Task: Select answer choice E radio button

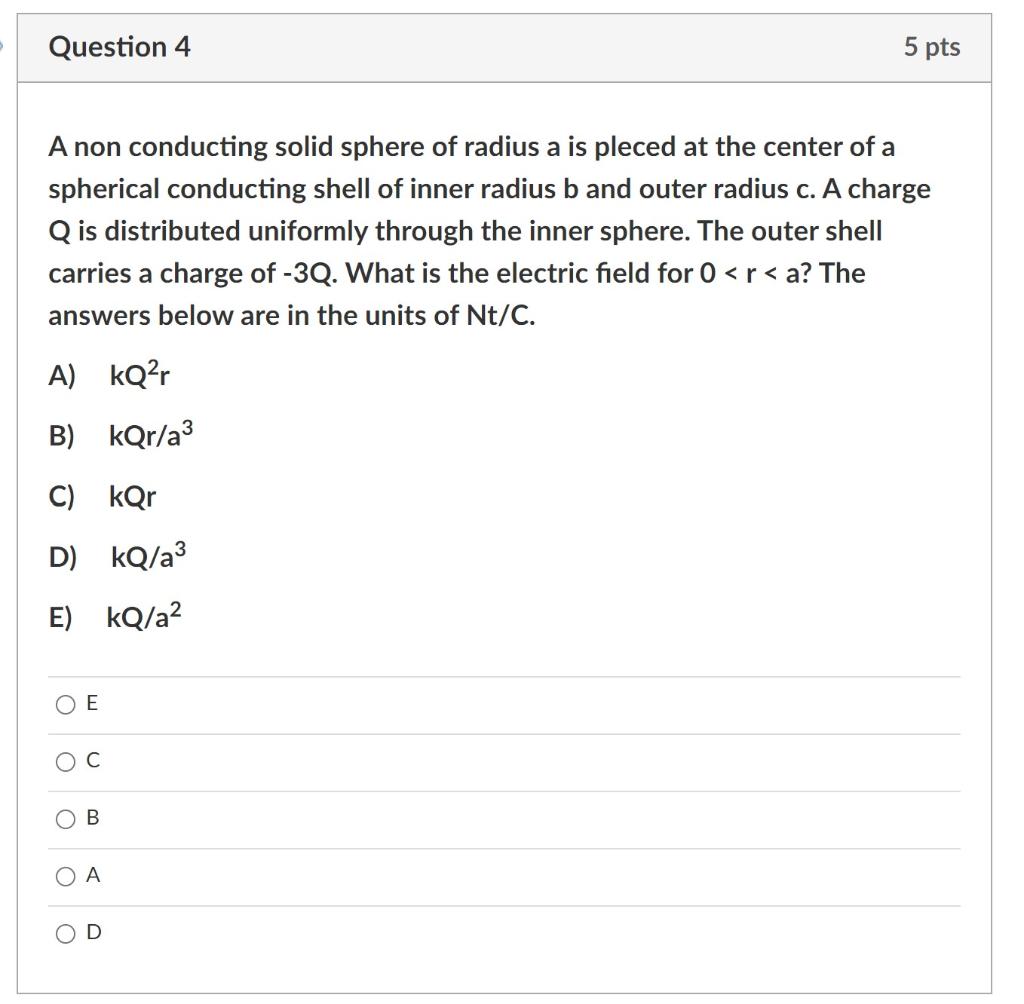Action: (x=64, y=703)
